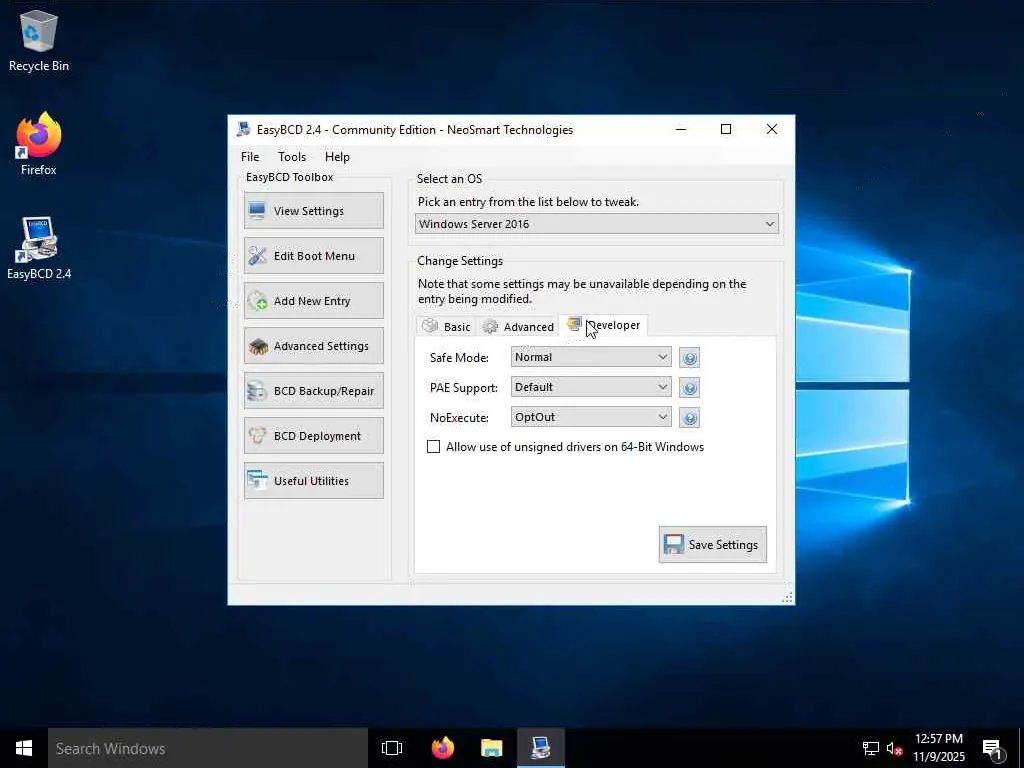Open the BCD Deployment page
Viewport: 1024px width, 768px height.
(x=313, y=436)
